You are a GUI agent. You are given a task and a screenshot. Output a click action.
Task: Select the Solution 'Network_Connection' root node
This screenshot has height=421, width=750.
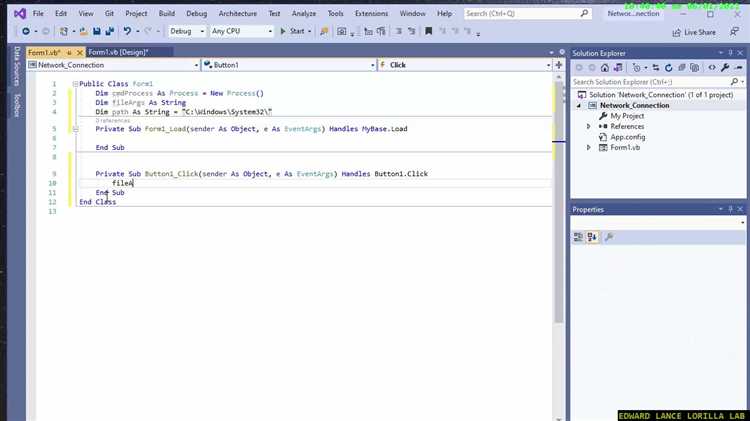pyautogui.click(x=661, y=95)
